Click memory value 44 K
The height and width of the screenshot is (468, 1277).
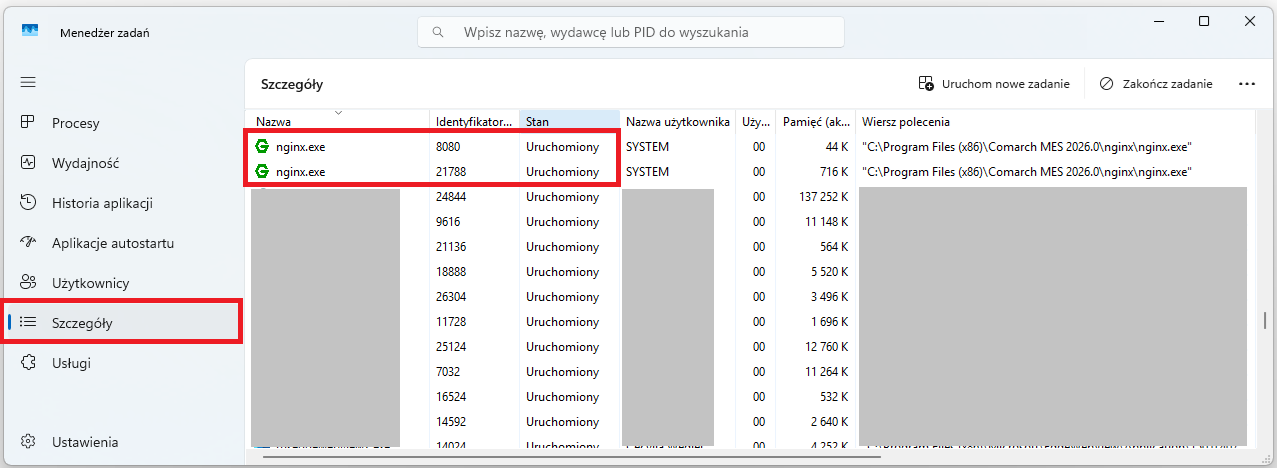pyautogui.click(x=836, y=147)
